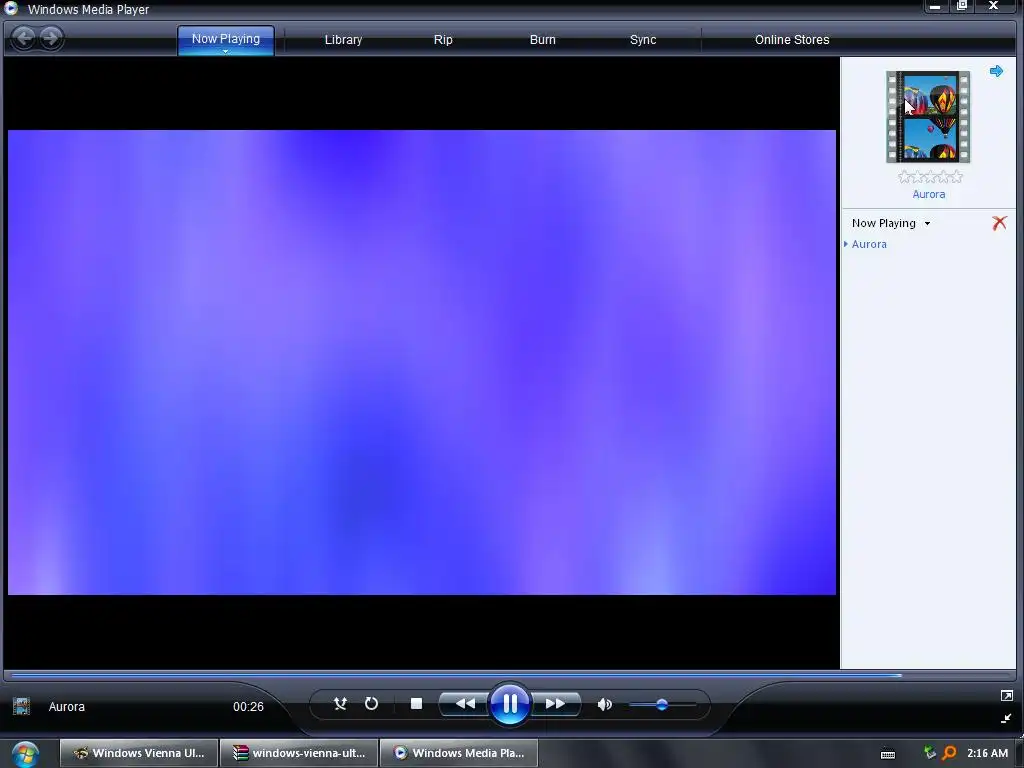This screenshot has height=768, width=1024.
Task: Pause the video
Action: pyautogui.click(x=509, y=703)
